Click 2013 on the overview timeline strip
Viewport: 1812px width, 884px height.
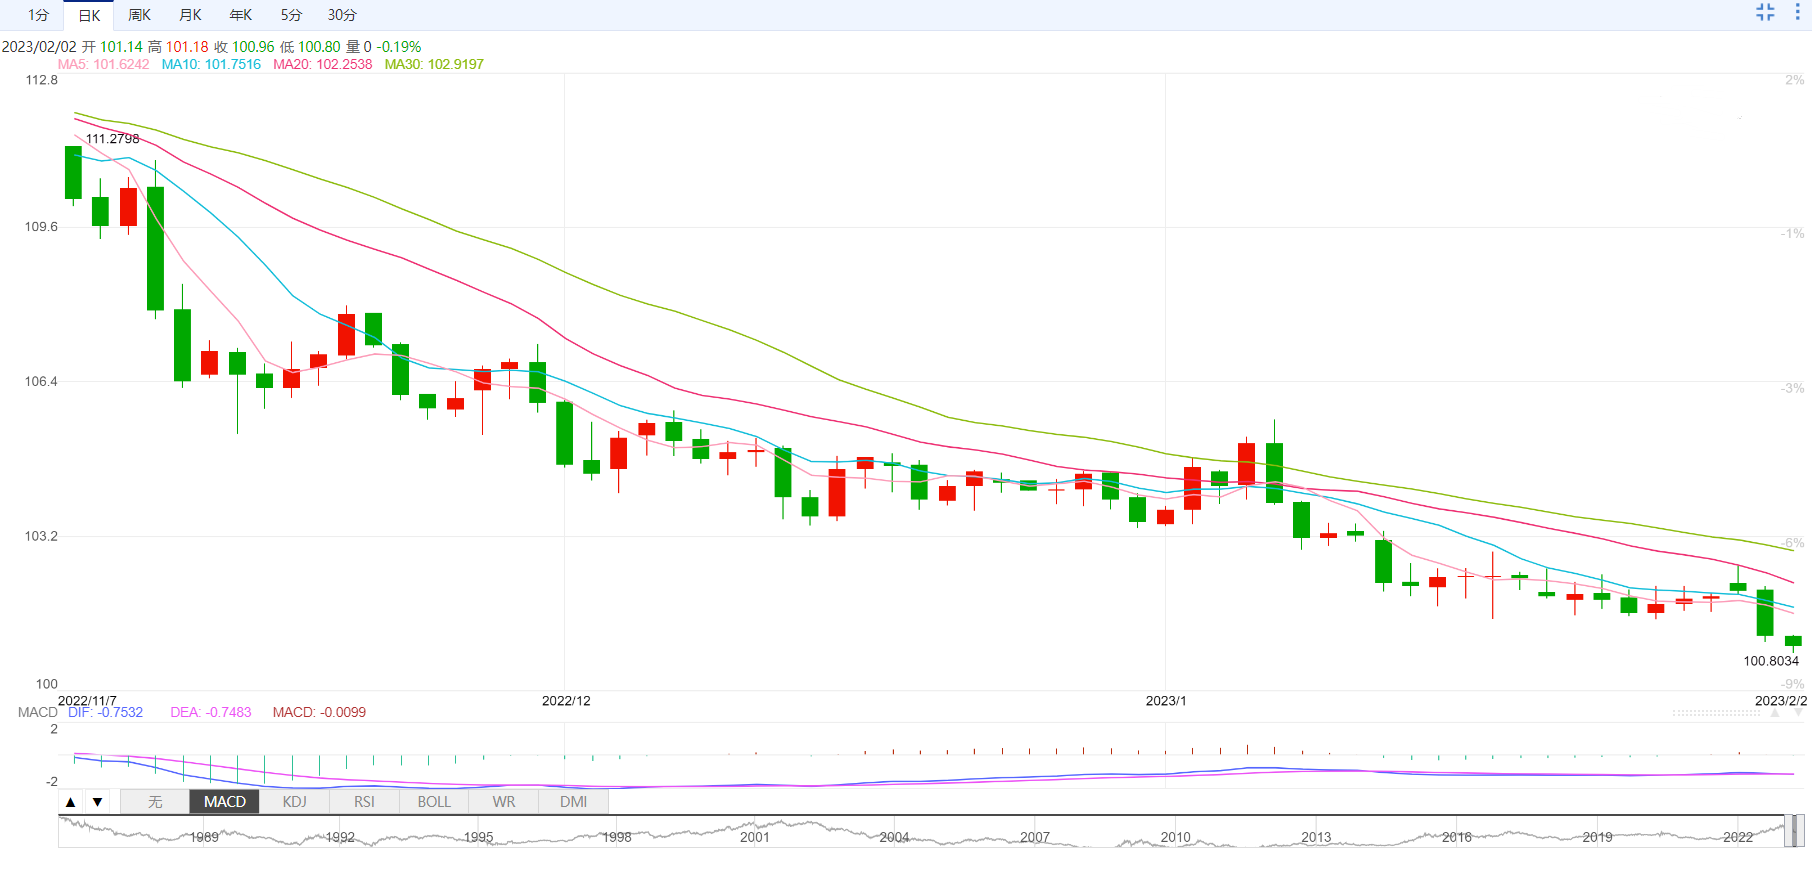1316,837
